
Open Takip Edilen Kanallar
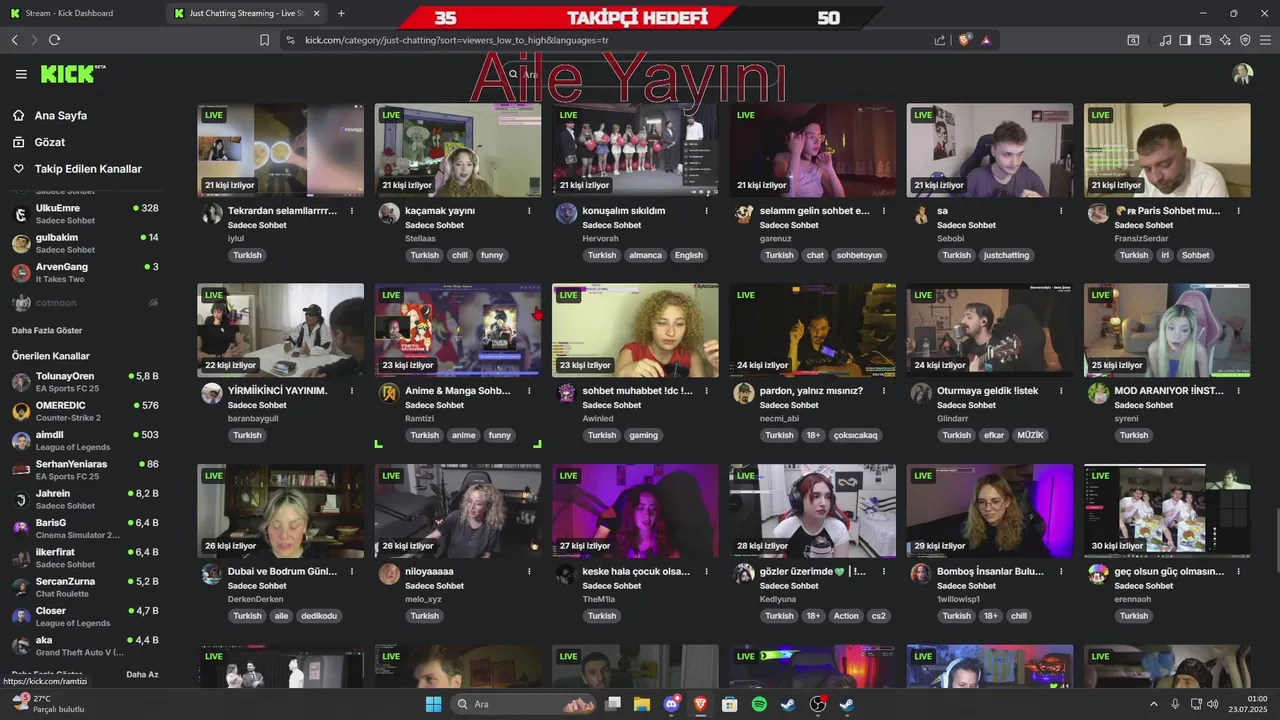pos(88,169)
